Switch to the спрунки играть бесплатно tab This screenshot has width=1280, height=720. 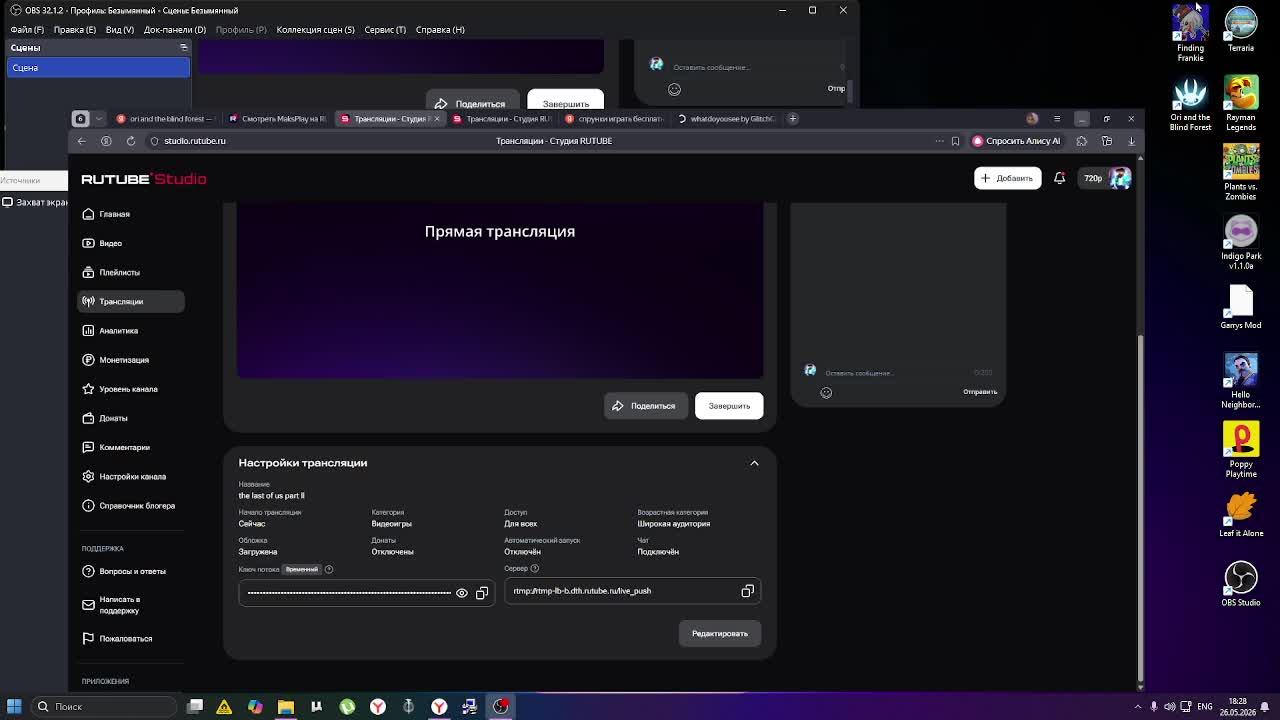[614, 119]
